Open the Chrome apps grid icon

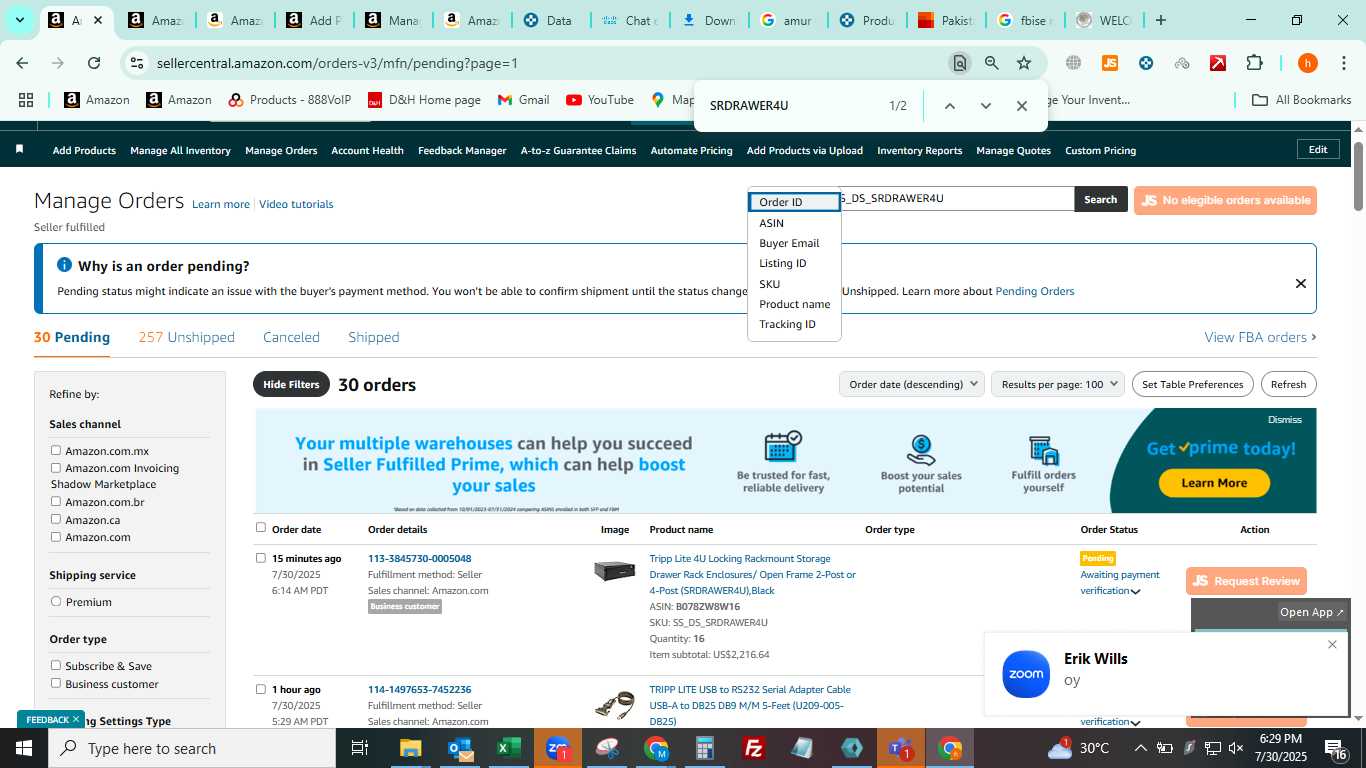26,100
